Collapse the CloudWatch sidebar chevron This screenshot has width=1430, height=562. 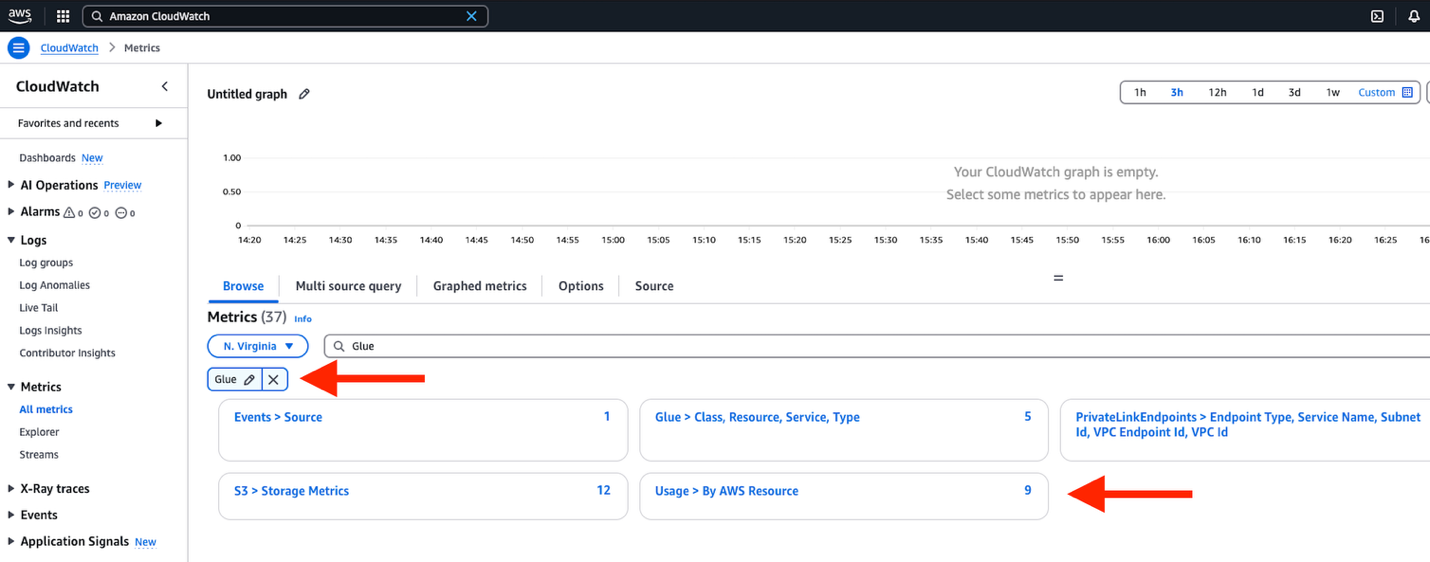point(165,87)
